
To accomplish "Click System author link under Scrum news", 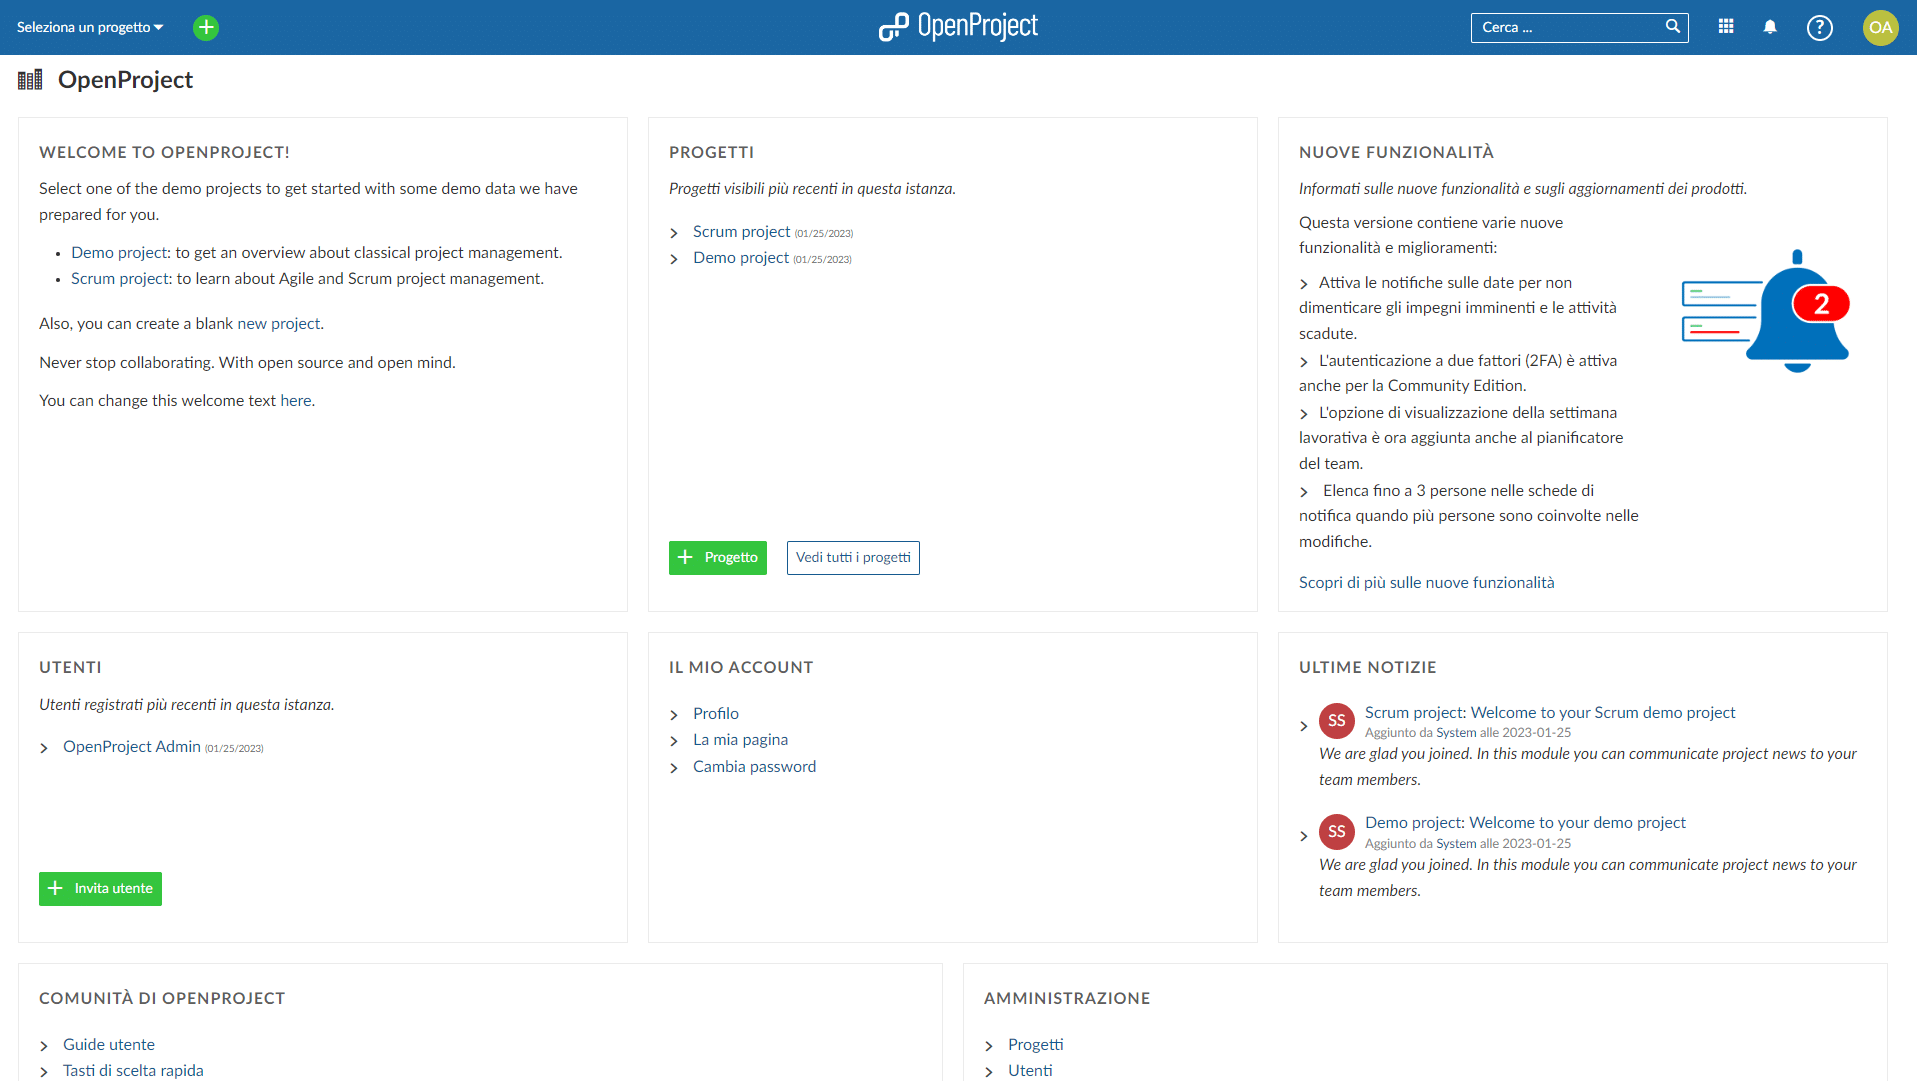I will point(1456,733).
